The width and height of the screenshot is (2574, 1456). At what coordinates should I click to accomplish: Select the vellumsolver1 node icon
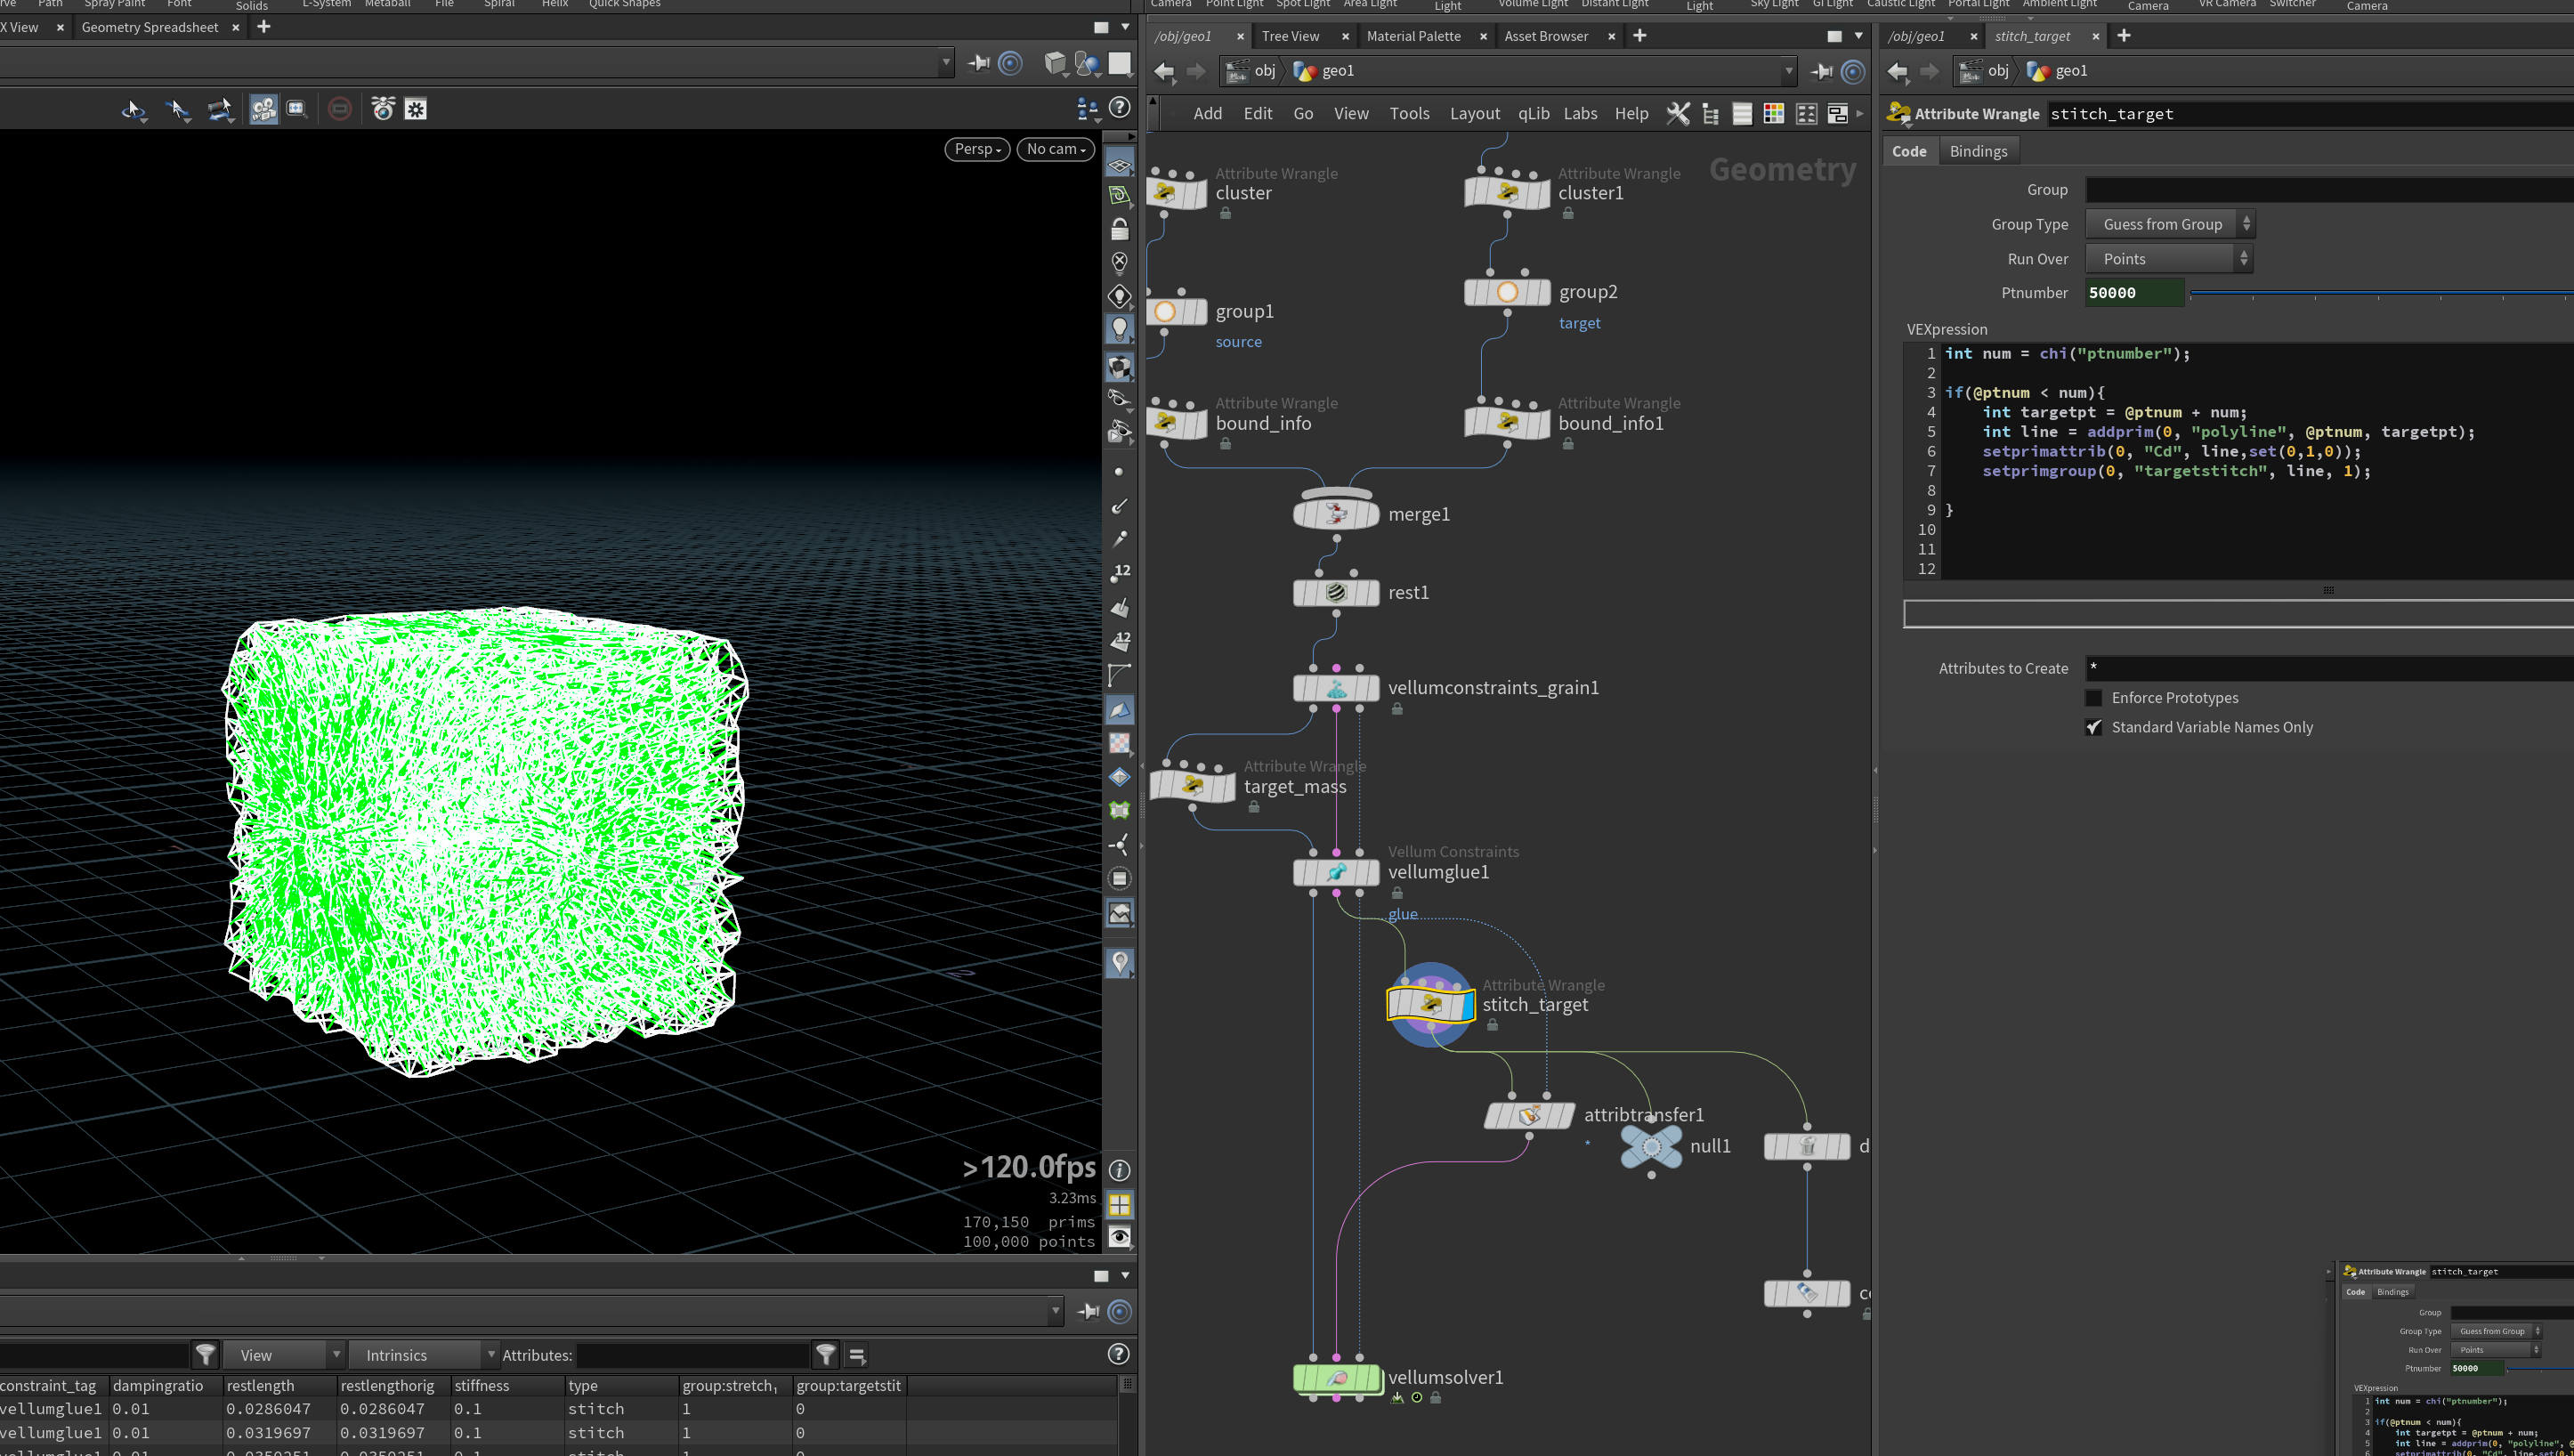coord(1337,1378)
